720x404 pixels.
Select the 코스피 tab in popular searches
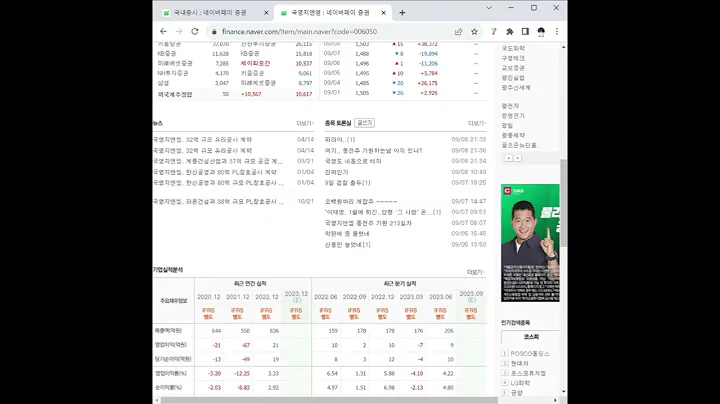coord(531,337)
